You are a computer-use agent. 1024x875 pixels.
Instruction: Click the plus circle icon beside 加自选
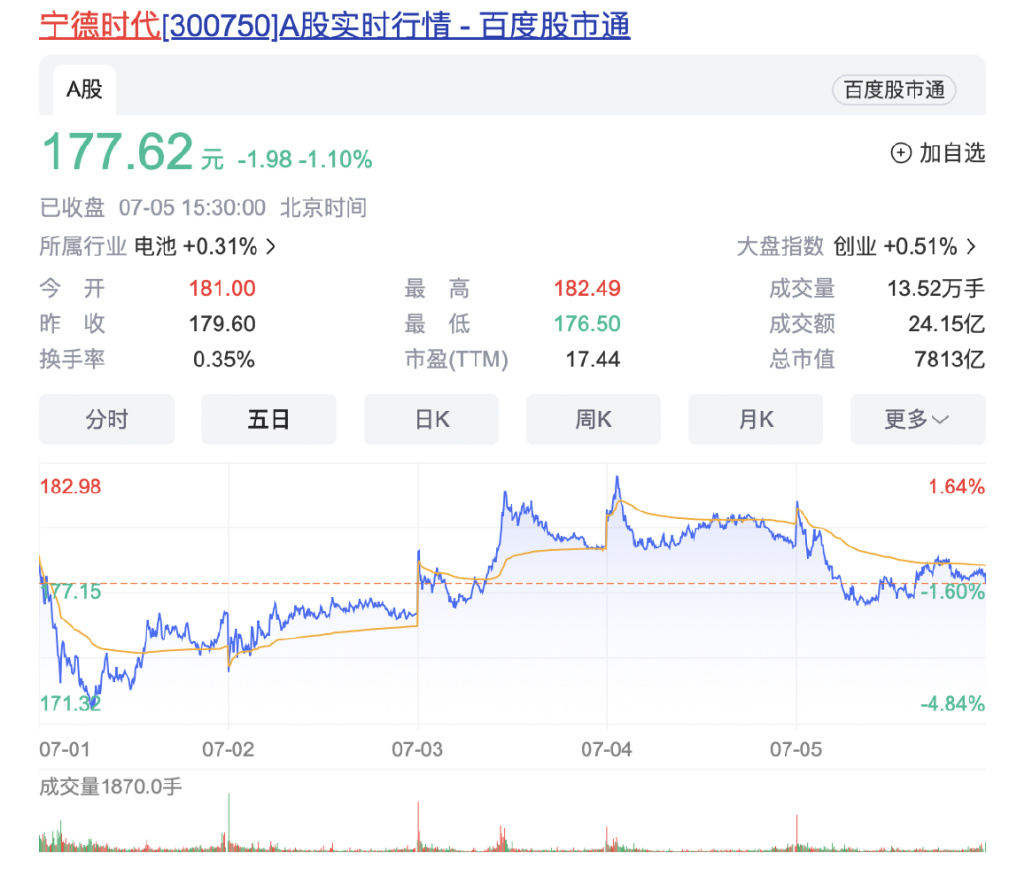click(x=901, y=153)
